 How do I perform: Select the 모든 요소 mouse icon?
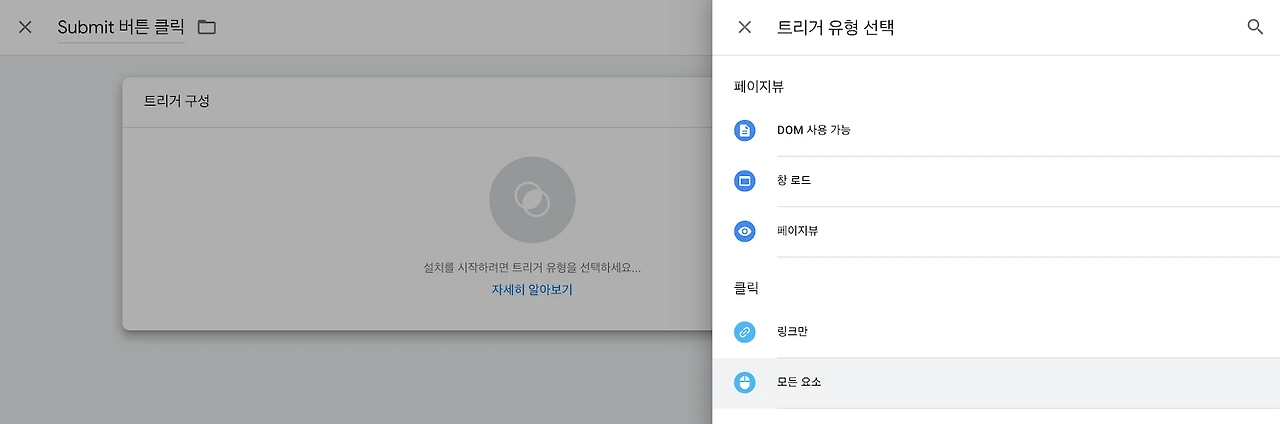[x=744, y=382]
